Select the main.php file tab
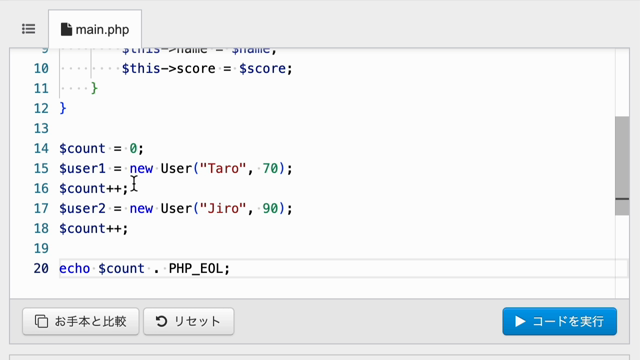 coord(95,29)
